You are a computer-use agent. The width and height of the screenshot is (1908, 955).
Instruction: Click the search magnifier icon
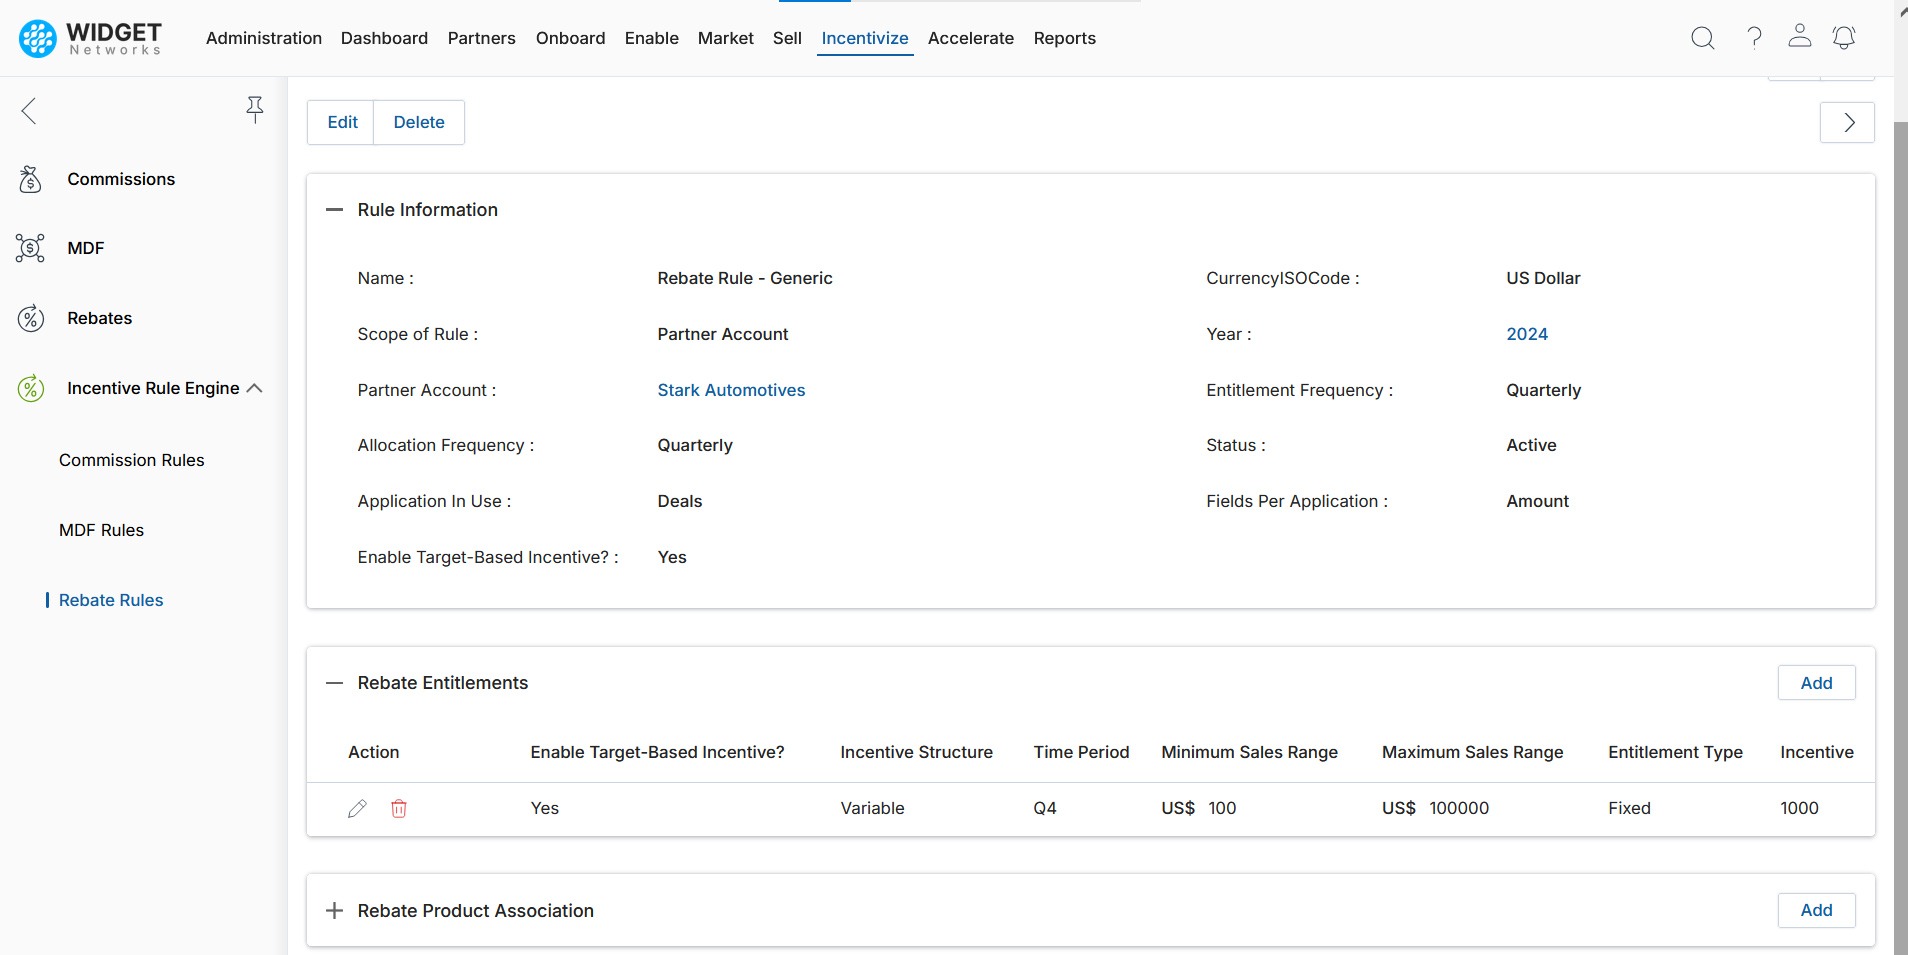point(1702,38)
